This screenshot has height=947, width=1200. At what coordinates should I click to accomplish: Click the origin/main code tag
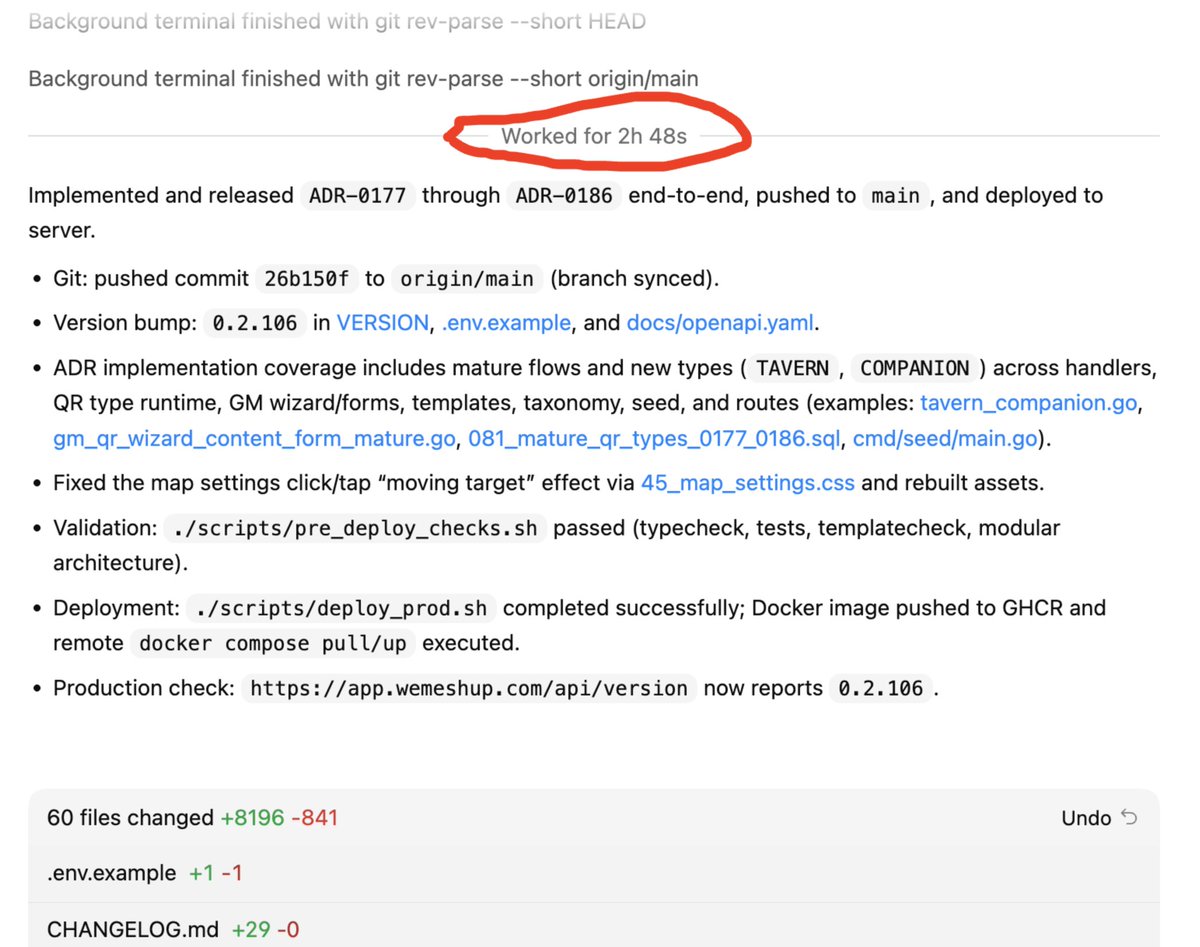pos(467,279)
